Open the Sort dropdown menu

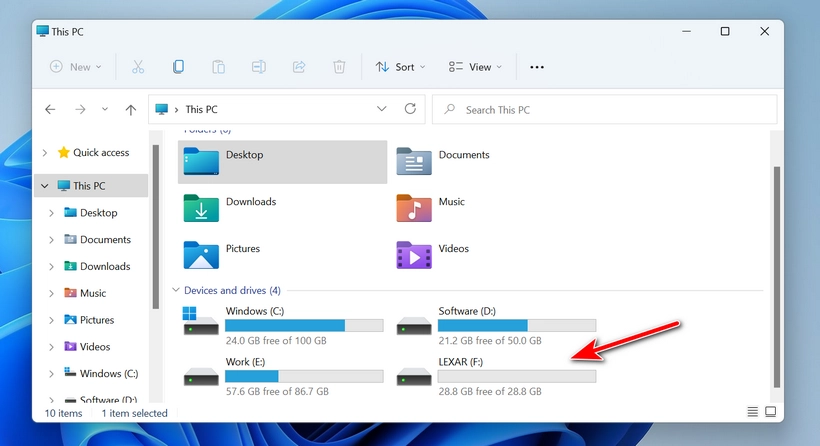click(x=401, y=67)
